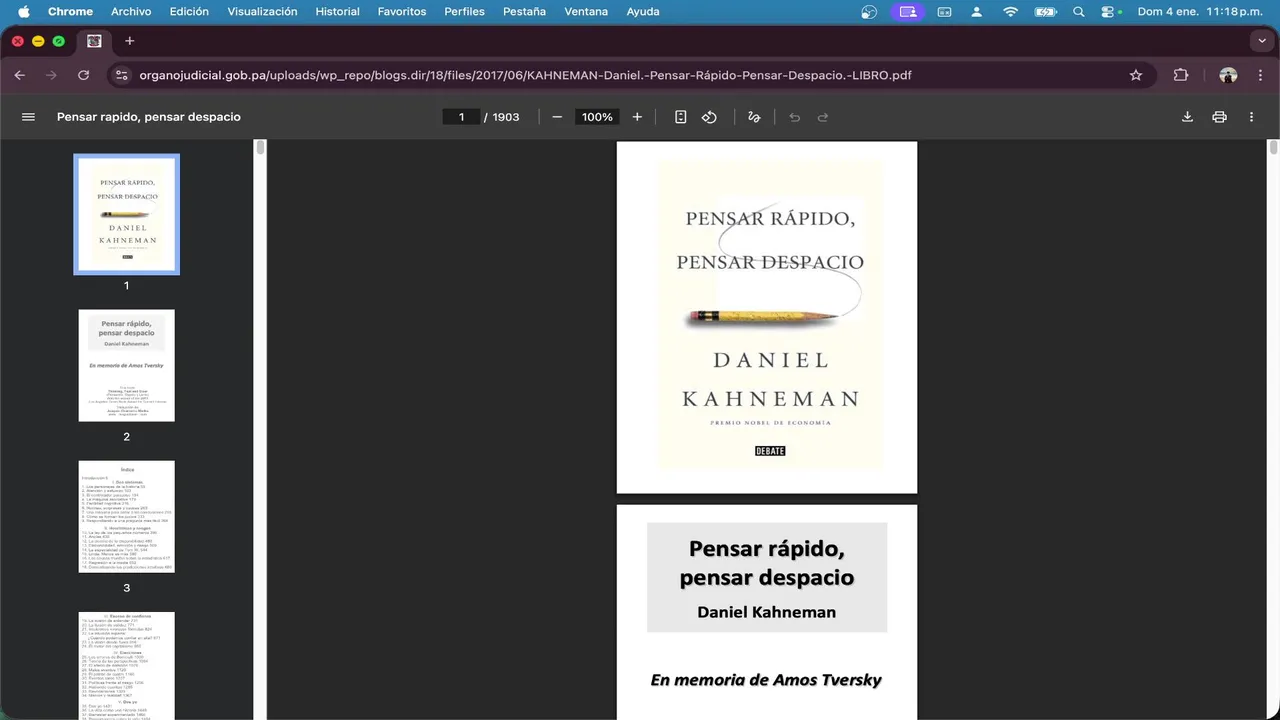Open the Archivo menu

pos(131,12)
